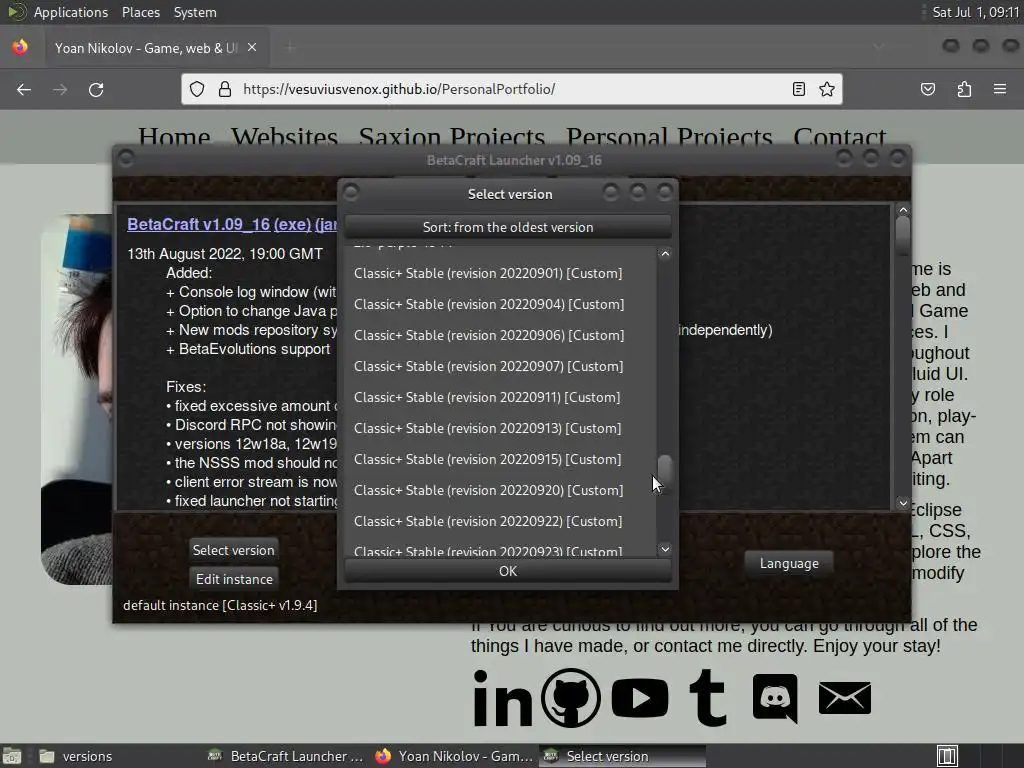Click the clock showing Sat Jul 1
1024x768 pixels.
click(976, 12)
